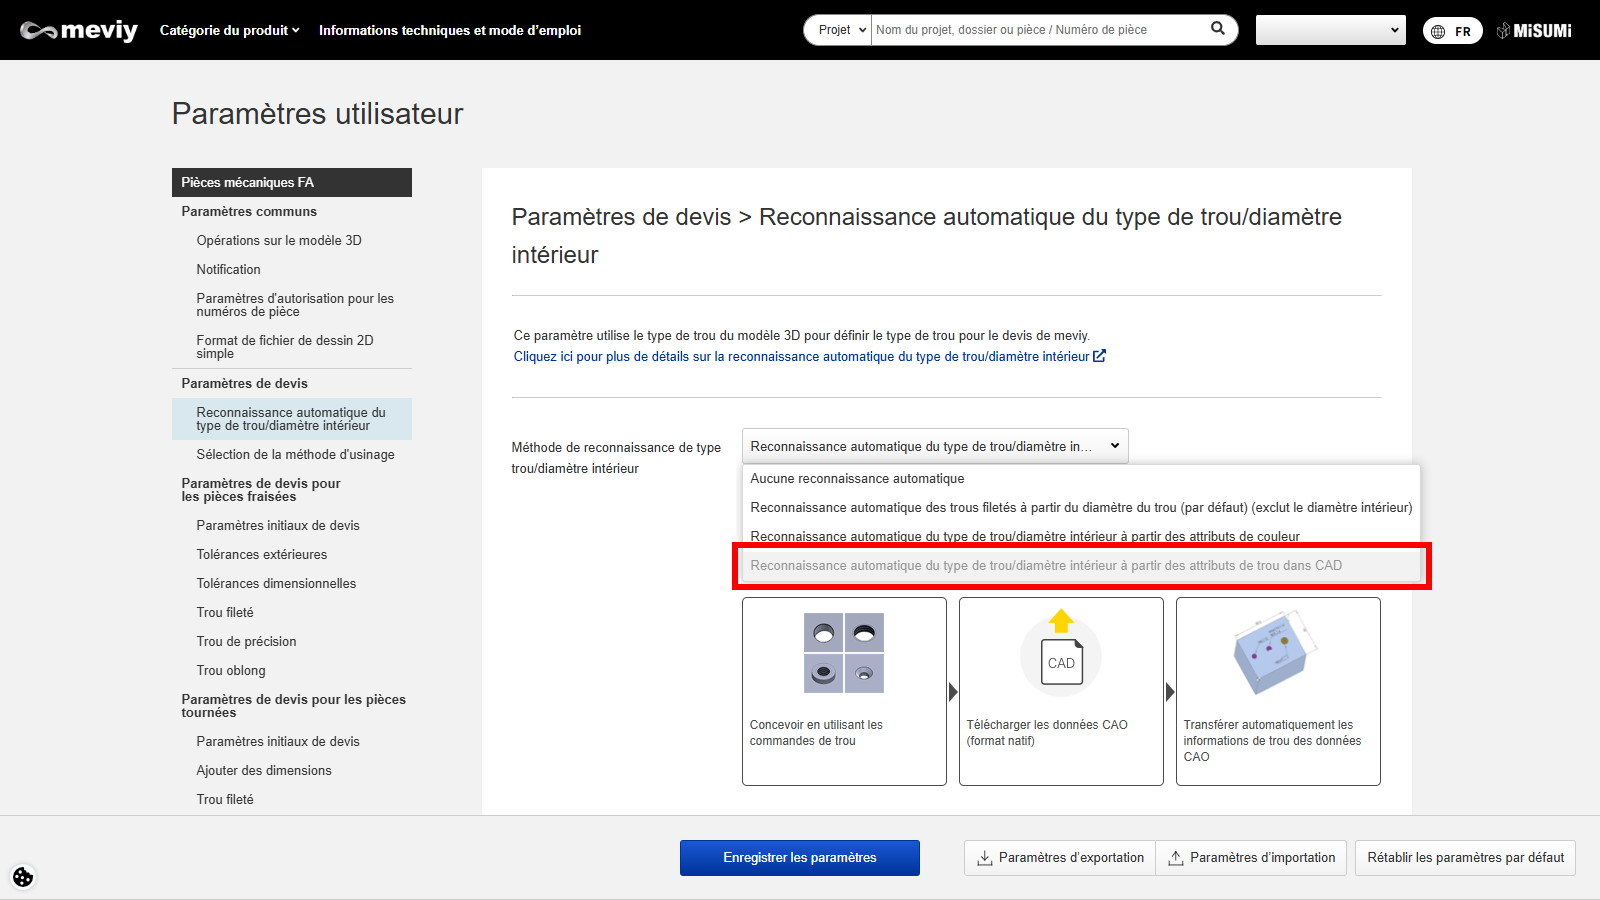
Task: Open the Projet search scope dropdown
Action: tap(838, 30)
